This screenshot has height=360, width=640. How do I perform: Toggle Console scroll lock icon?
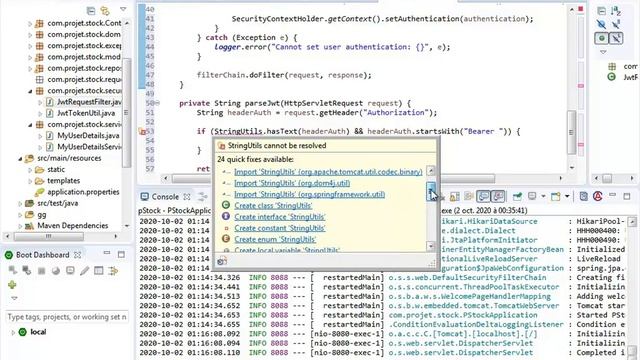(x=454, y=197)
